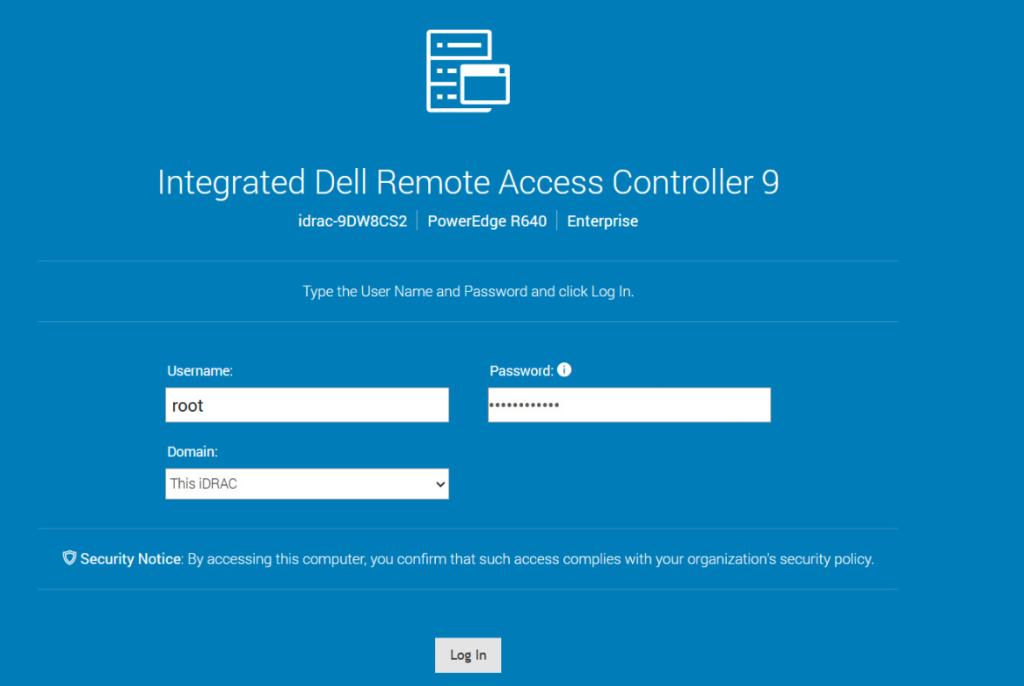Click the Security Notice shield icon

(x=69, y=557)
